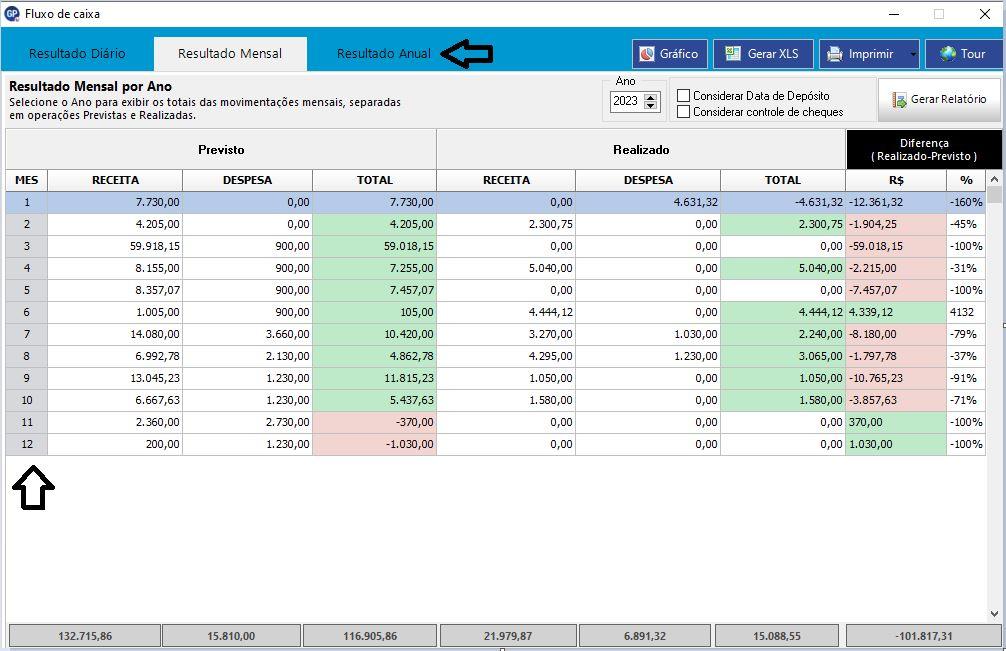Click the table scrollbar up arrow

[994, 180]
